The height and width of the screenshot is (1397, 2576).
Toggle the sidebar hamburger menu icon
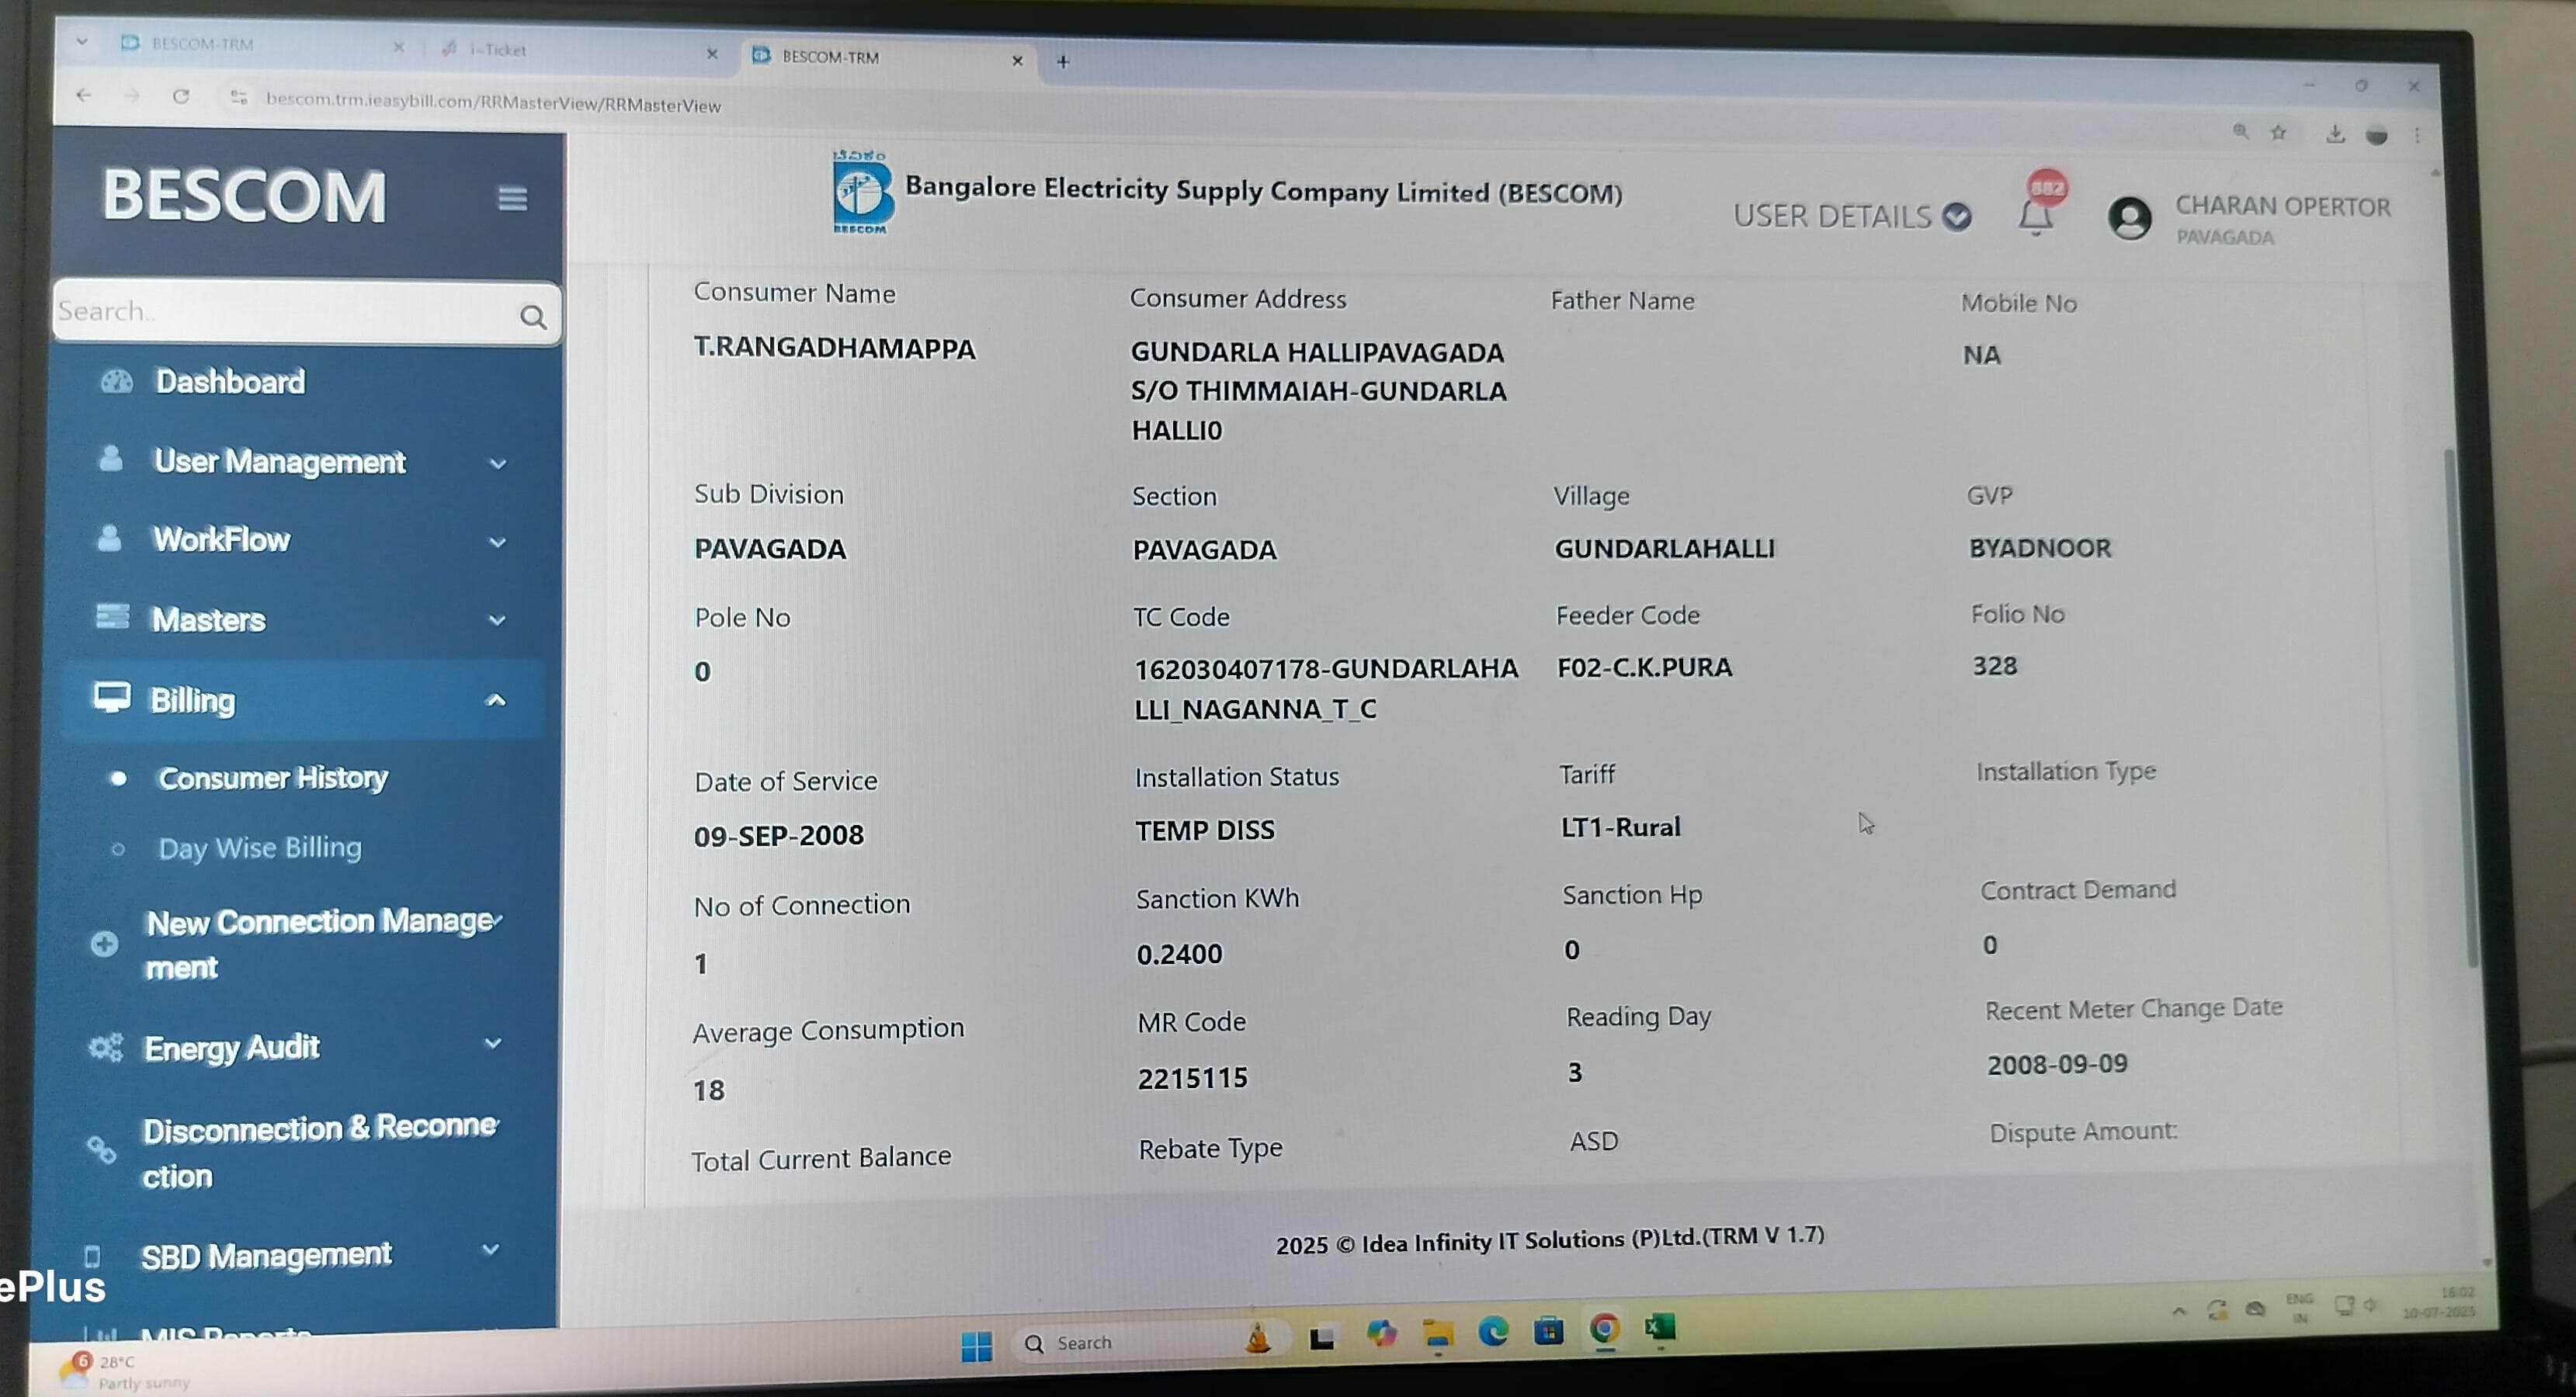click(x=513, y=199)
